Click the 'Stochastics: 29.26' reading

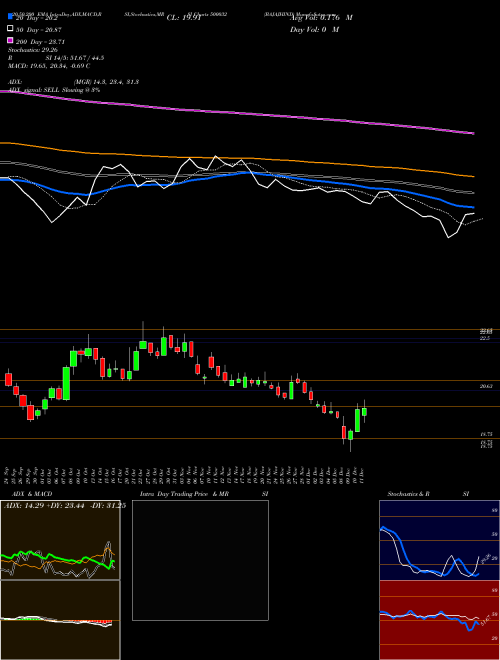[x=33, y=50]
